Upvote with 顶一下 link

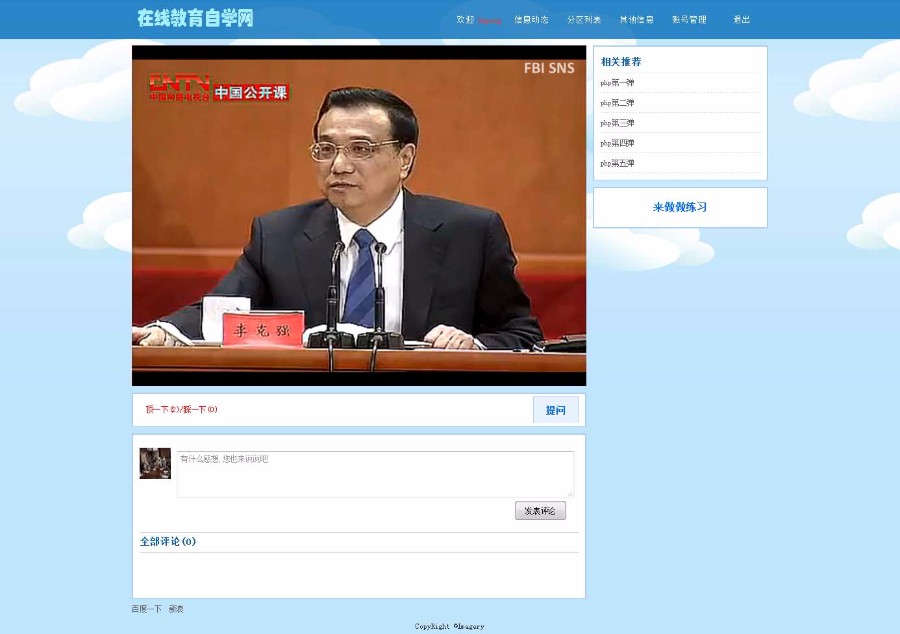[163, 410]
